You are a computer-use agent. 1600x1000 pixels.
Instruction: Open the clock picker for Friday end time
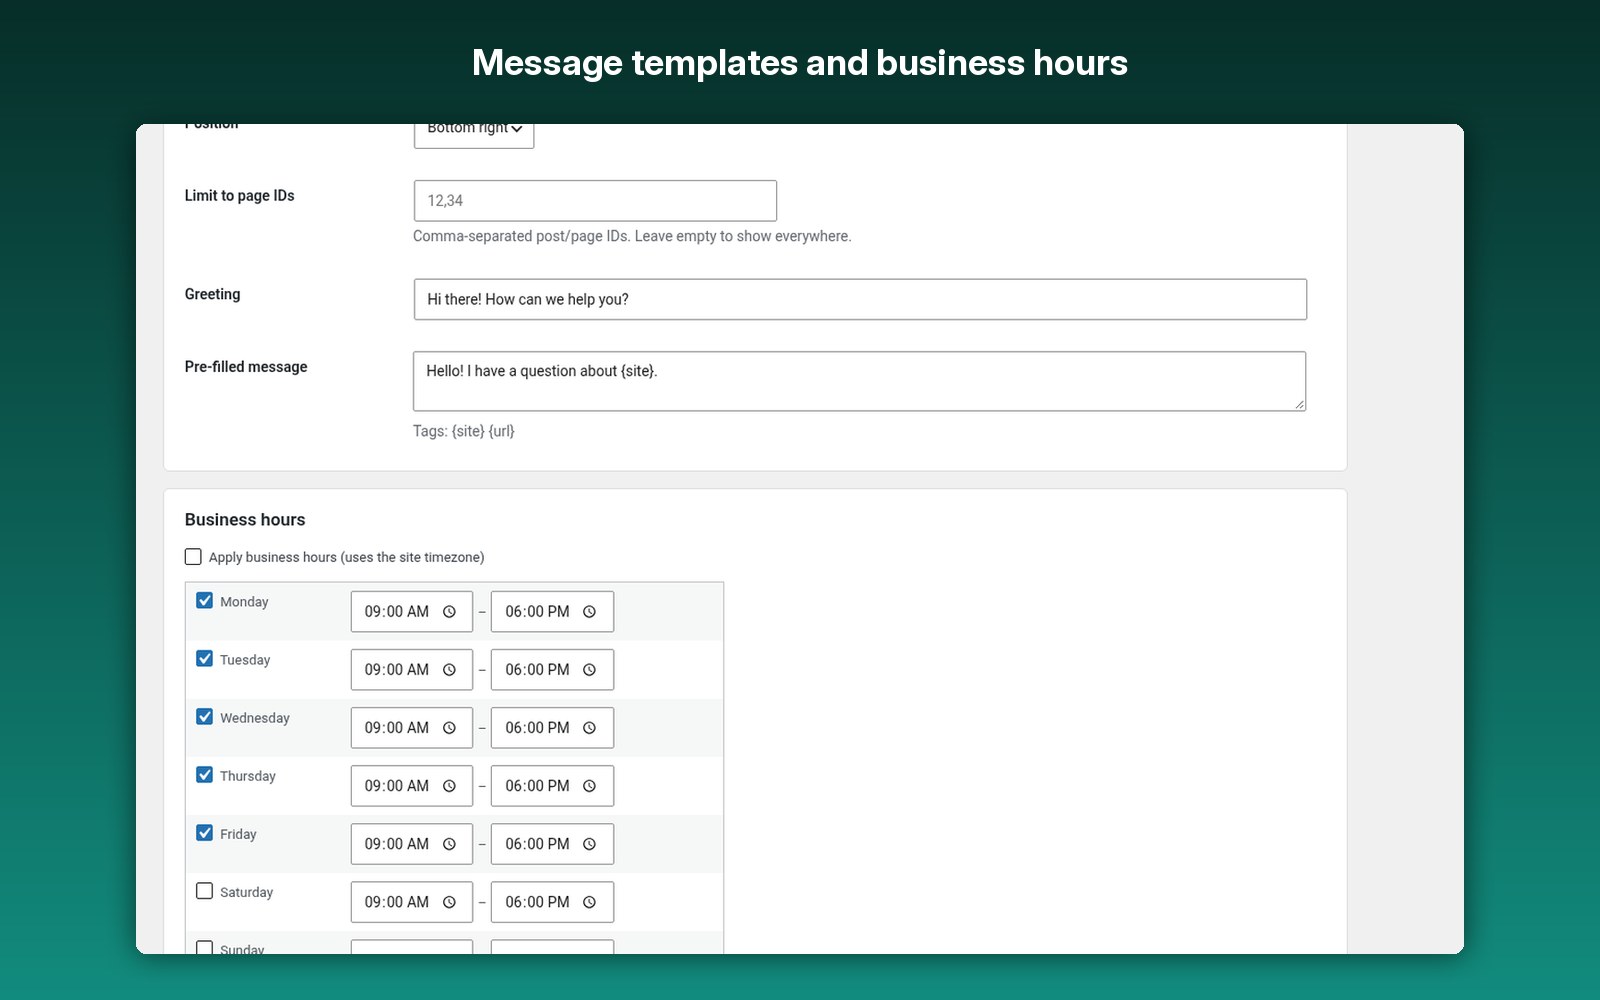pyautogui.click(x=589, y=844)
